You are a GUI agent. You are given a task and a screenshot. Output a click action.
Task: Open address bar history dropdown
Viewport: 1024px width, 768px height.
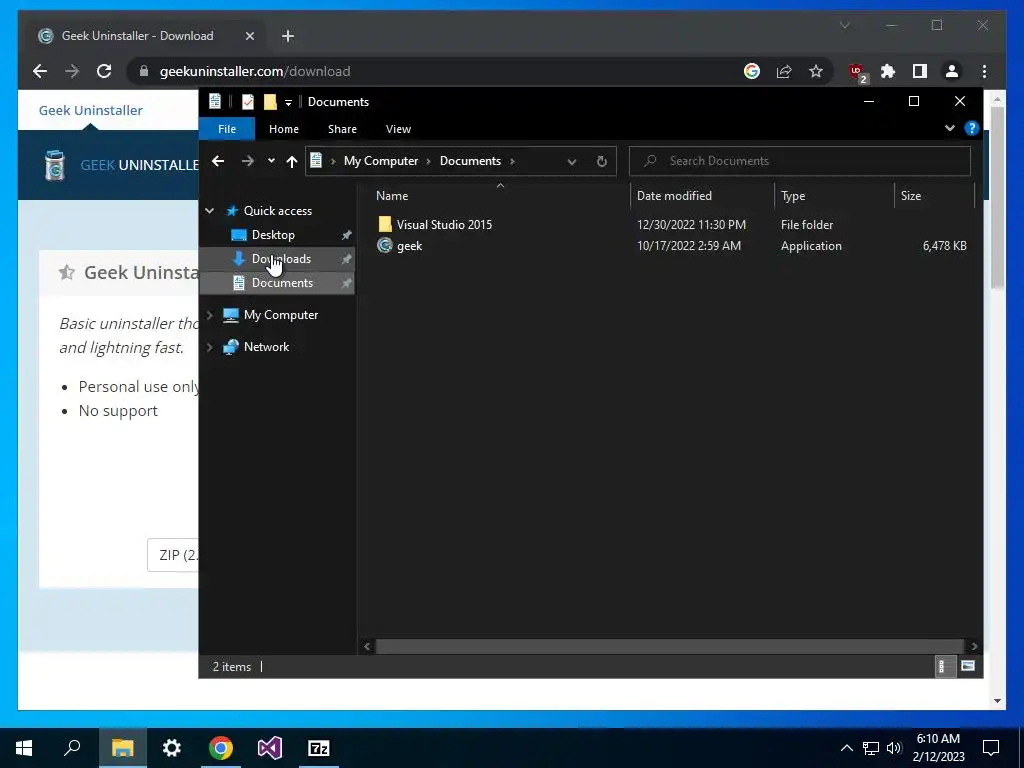pos(571,161)
